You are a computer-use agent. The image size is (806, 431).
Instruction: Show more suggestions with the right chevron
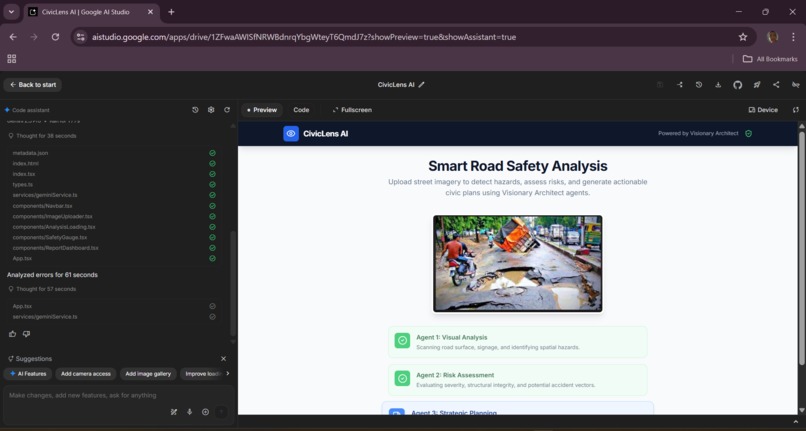pos(228,373)
